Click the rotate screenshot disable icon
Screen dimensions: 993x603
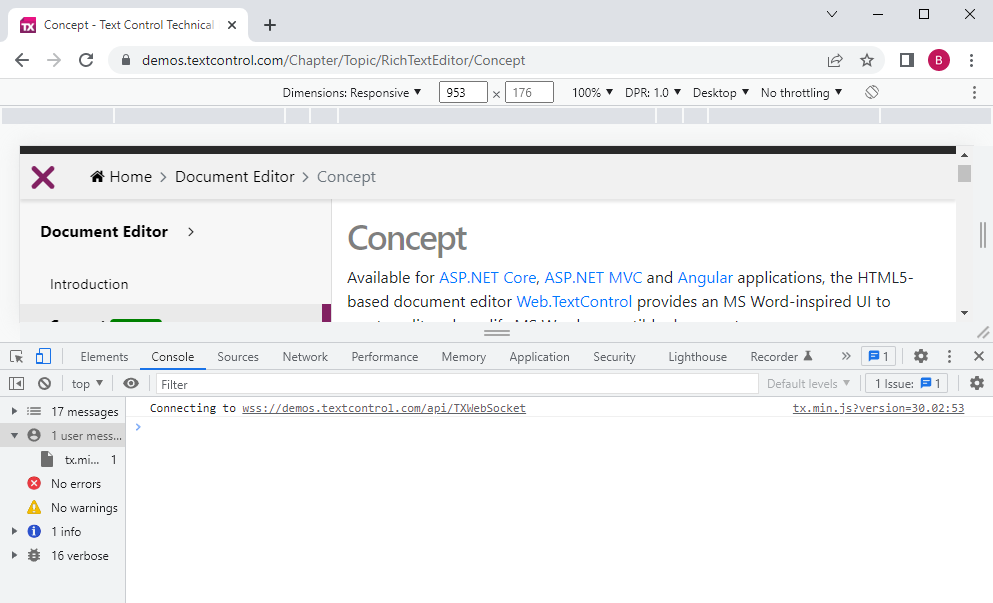click(871, 91)
